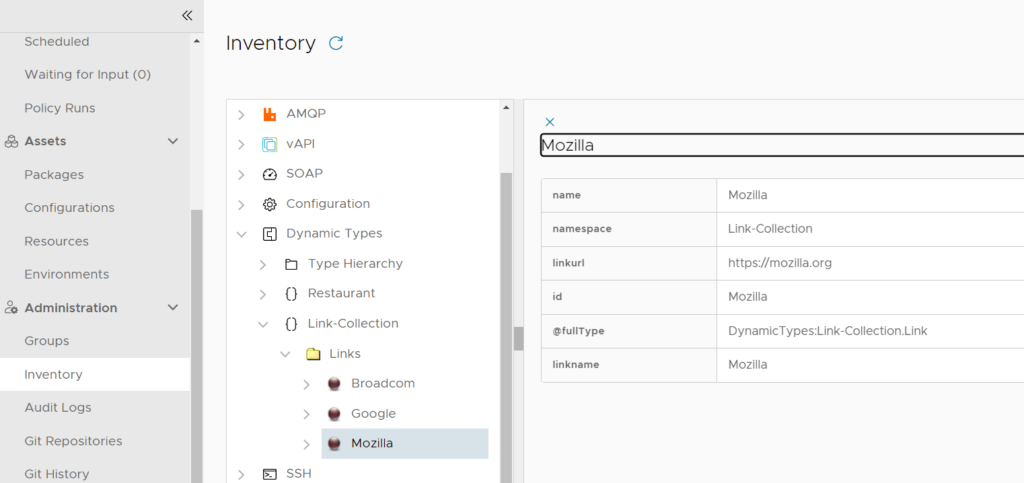Click the Configuration gear icon in tree
Viewport: 1024px width, 483px height.
(269, 204)
